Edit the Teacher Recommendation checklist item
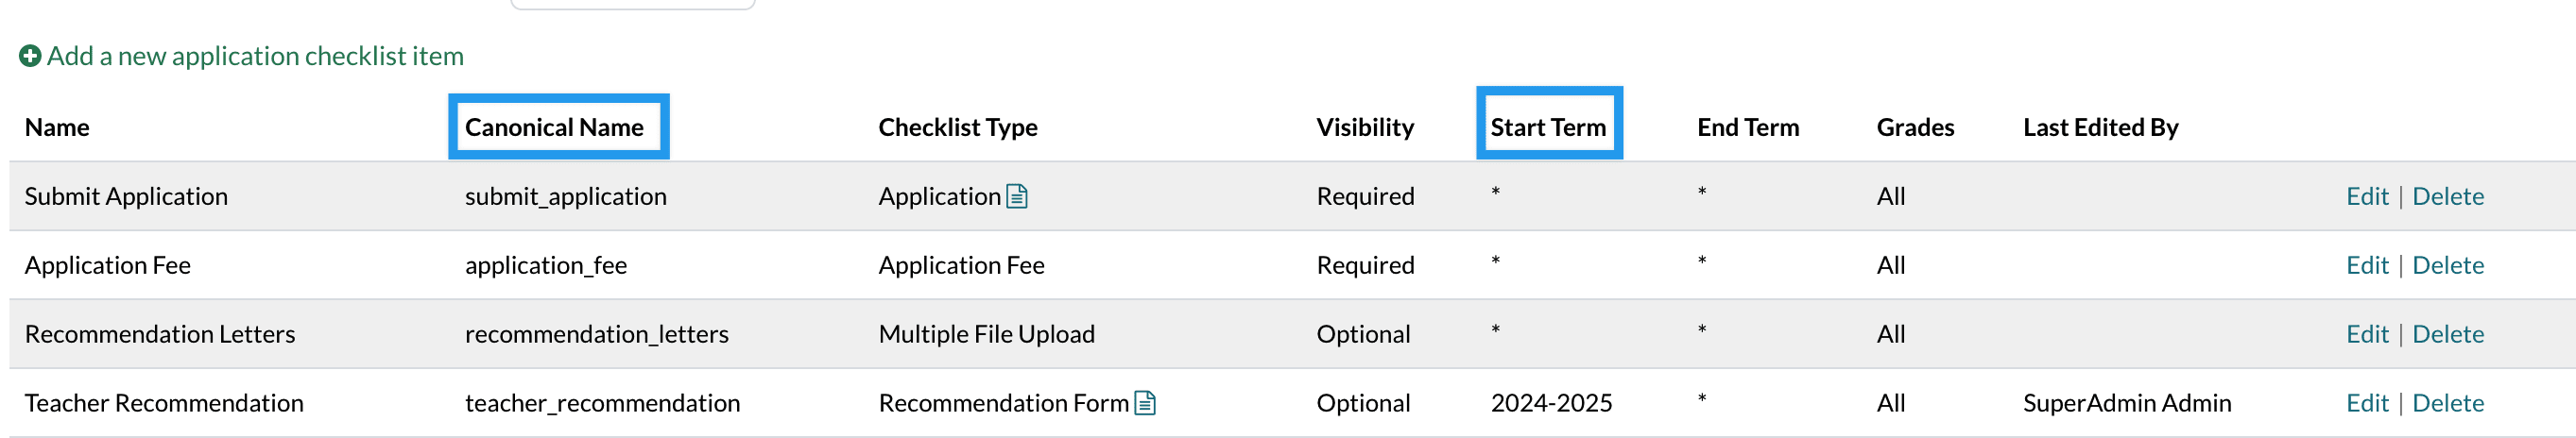The width and height of the screenshot is (2576, 438). point(2366,403)
